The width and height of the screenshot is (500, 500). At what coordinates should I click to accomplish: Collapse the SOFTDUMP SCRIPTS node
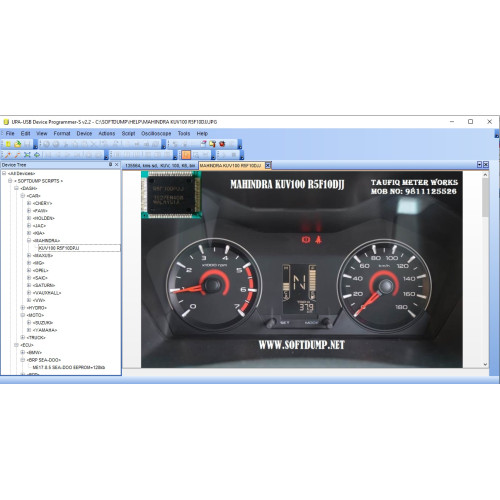tap(10, 181)
